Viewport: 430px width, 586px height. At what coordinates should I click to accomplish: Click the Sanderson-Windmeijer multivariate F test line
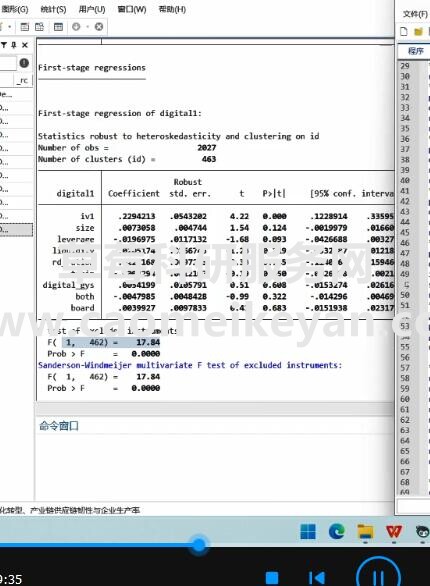pos(190,365)
